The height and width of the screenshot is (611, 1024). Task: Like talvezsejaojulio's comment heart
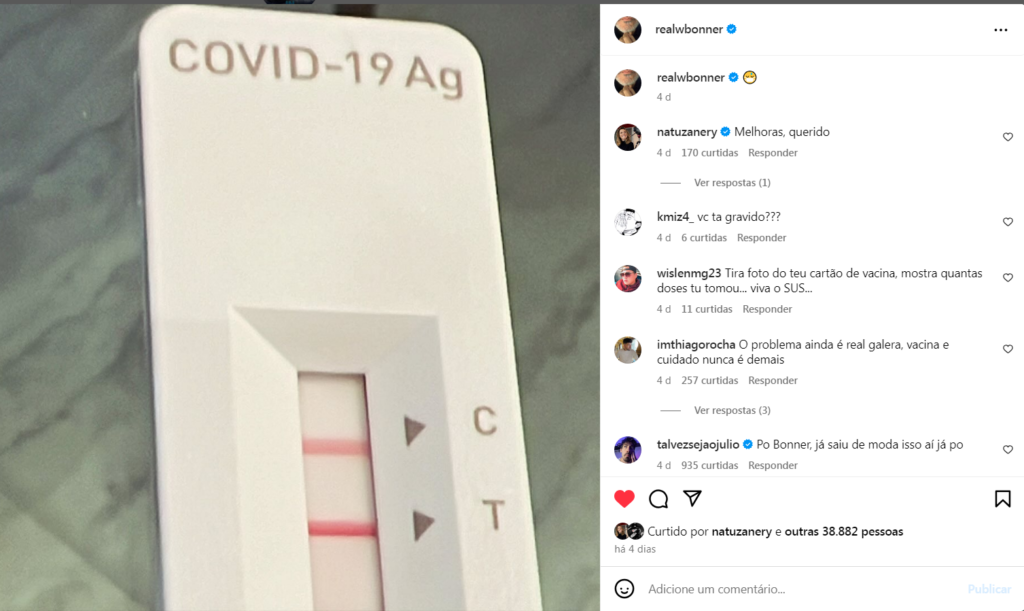tap(1008, 450)
